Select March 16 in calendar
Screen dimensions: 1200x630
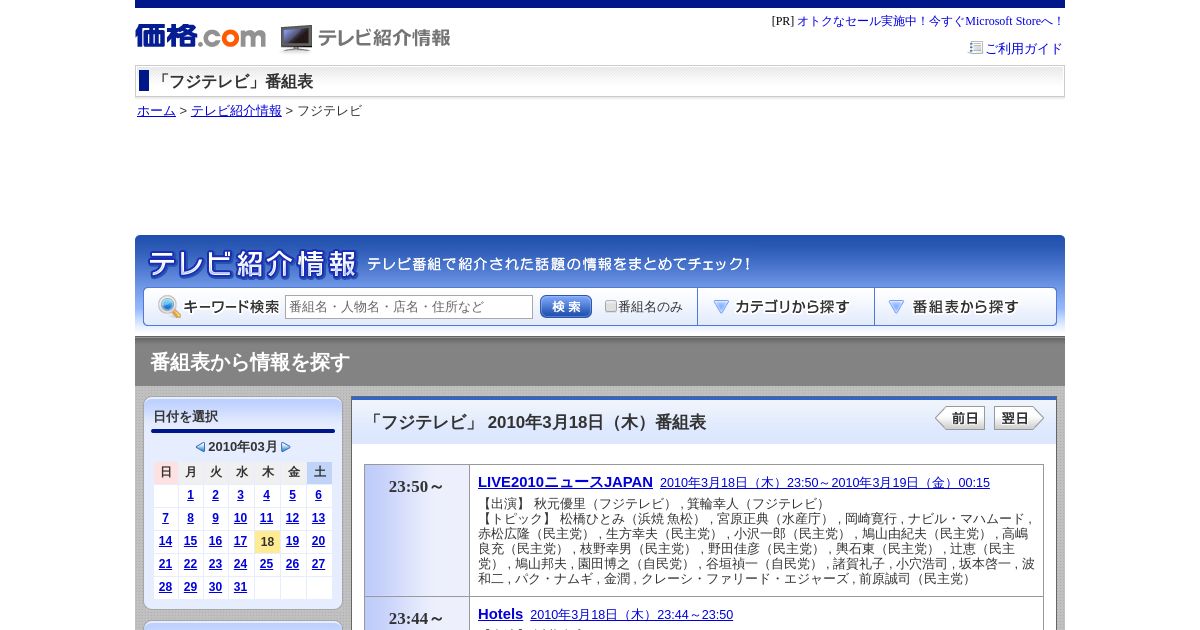pyautogui.click(x=215, y=541)
